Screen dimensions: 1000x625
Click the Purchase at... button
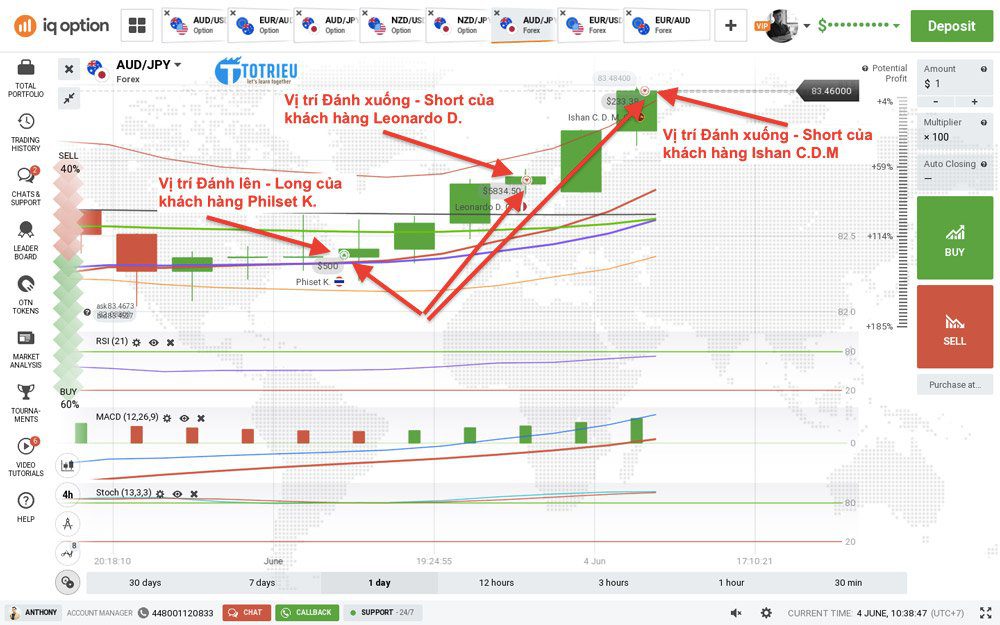coord(955,385)
